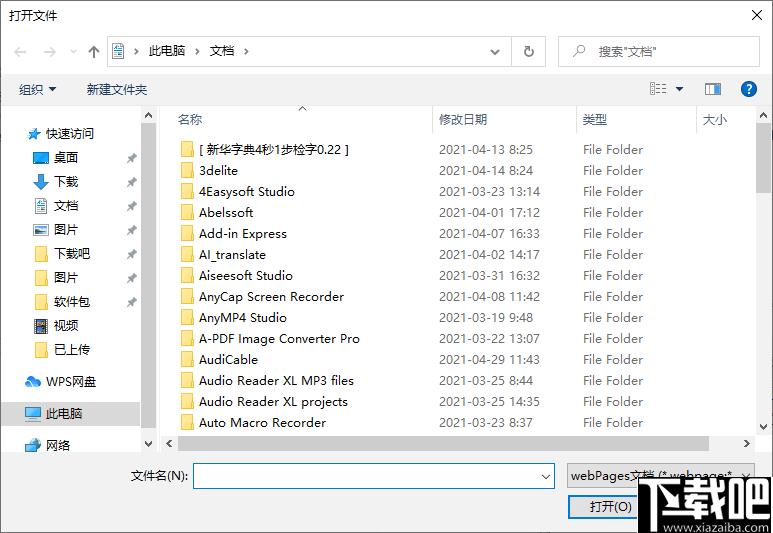Select 网络 in navigation pane

[x=58, y=446]
